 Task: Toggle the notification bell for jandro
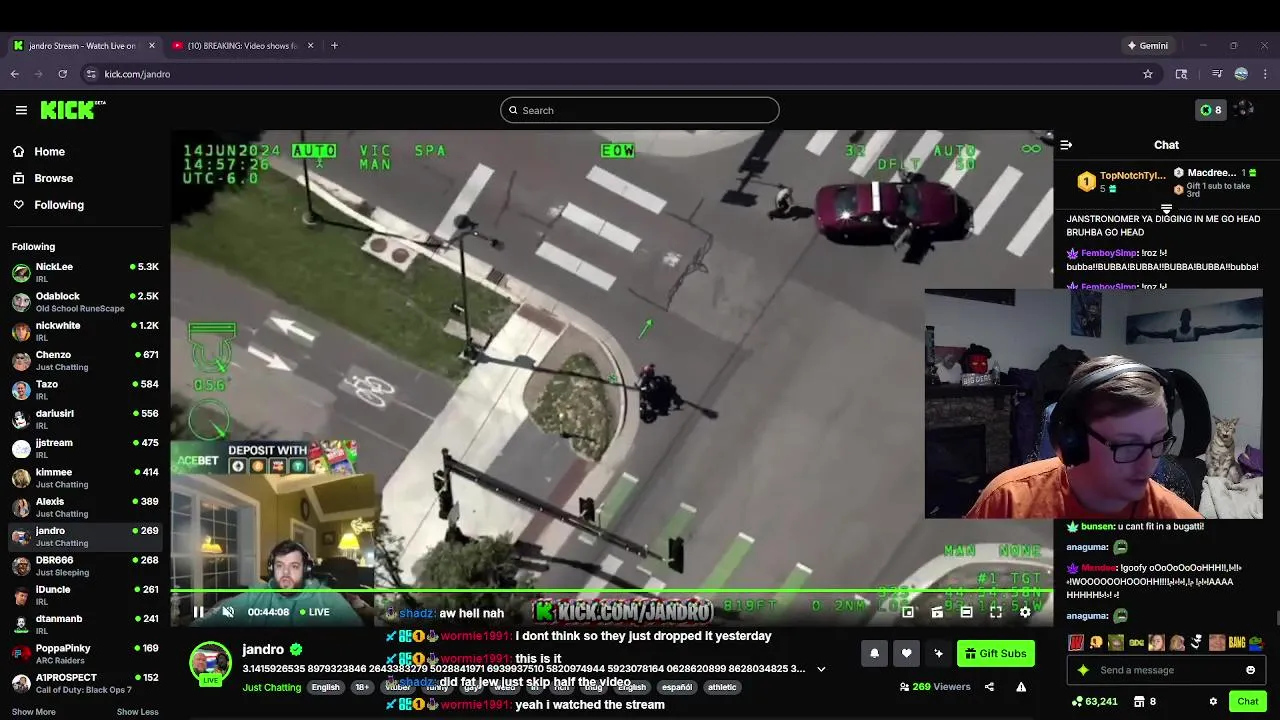(874, 654)
